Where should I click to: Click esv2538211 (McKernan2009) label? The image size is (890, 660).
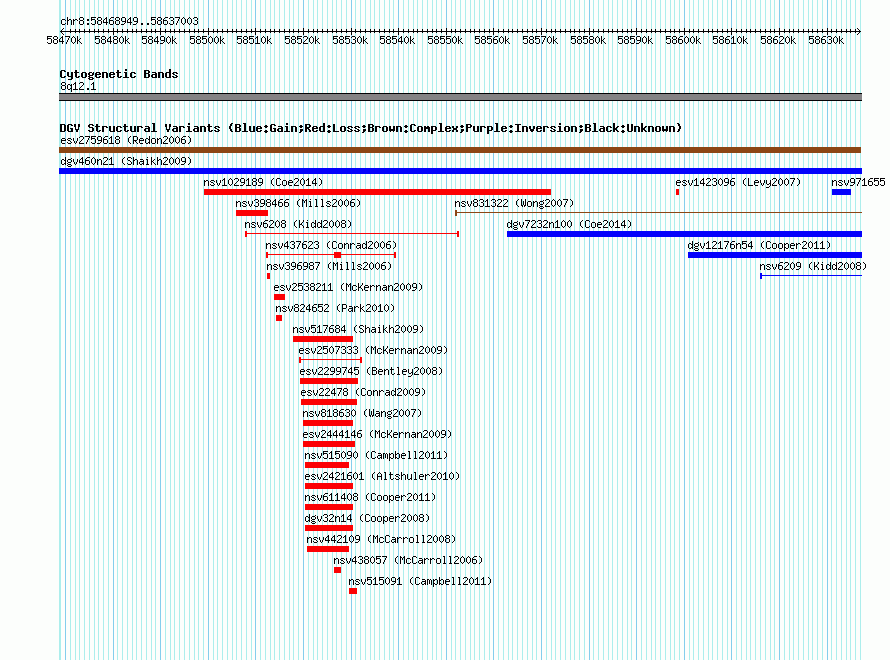point(349,287)
